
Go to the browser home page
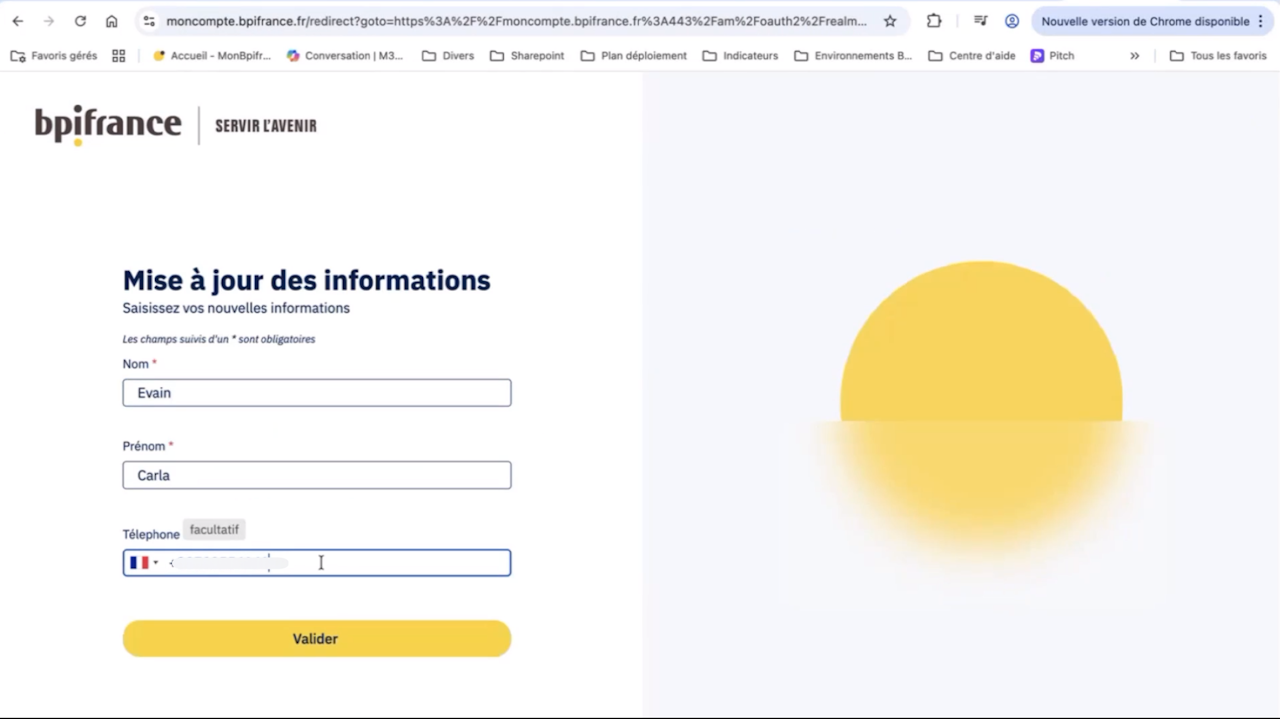click(111, 21)
